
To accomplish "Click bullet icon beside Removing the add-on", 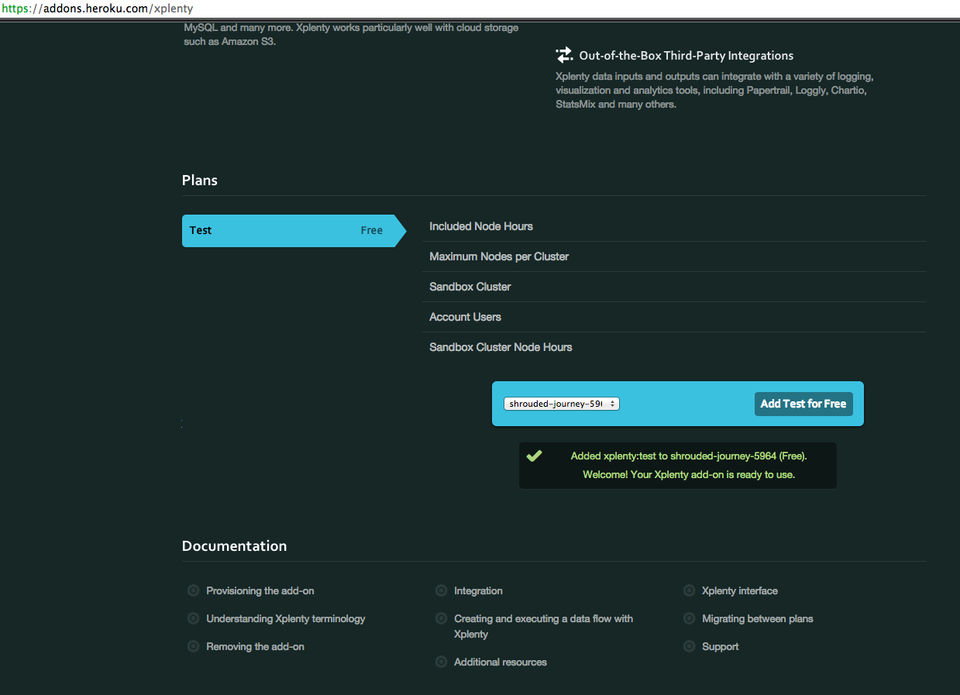I will (193, 646).
